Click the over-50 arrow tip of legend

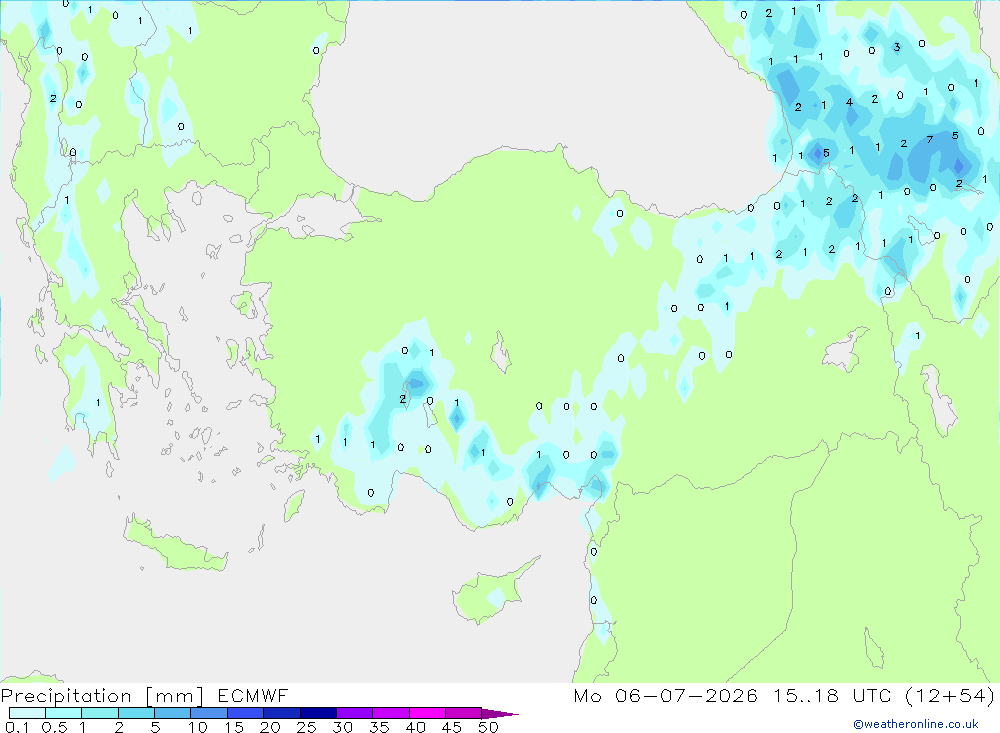pos(500,713)
